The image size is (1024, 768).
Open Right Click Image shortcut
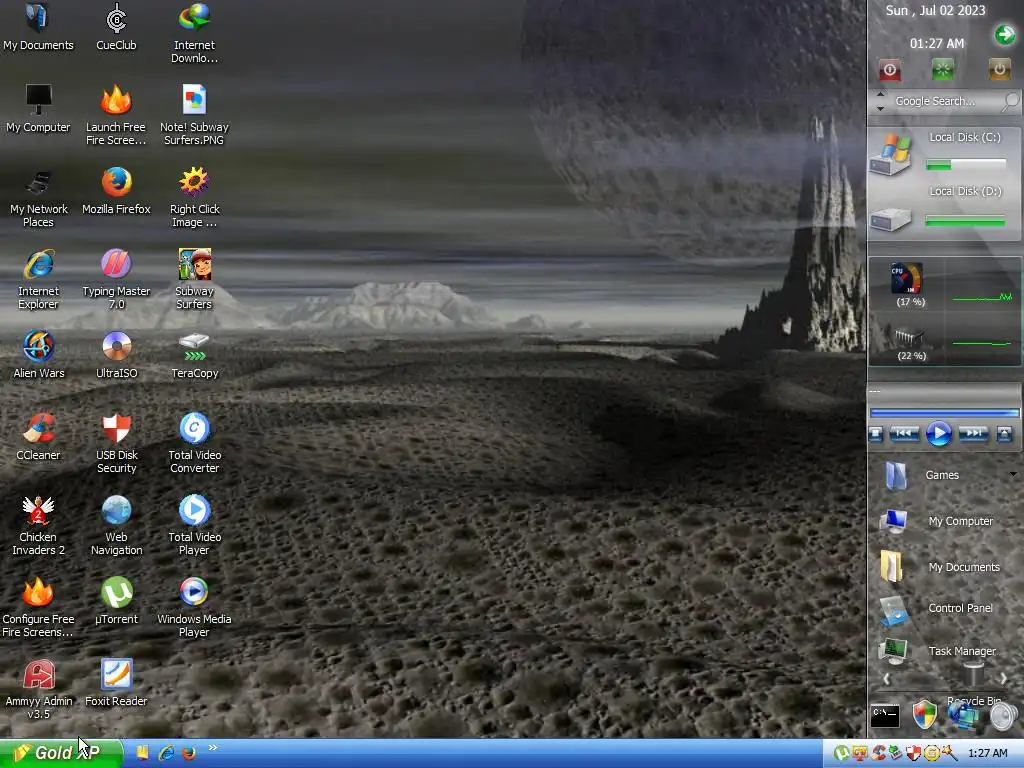[x=194, y=197]
